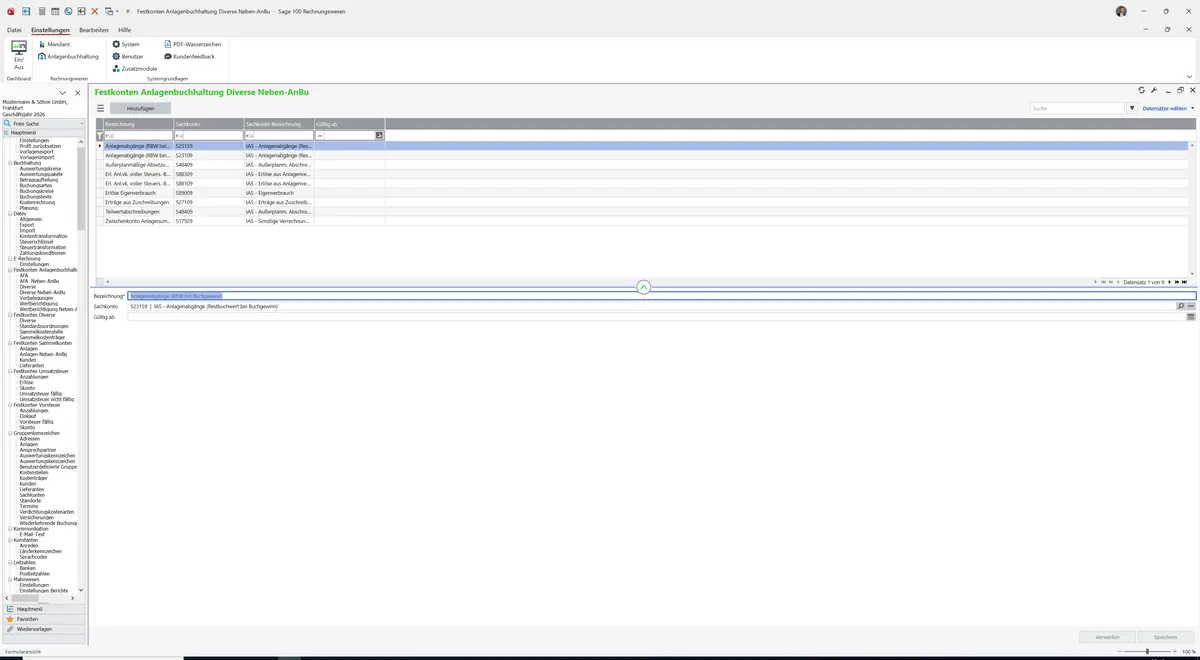Open the Benutzer settings
This screenshot has height=660, width=1200.
tap(128, 56)
